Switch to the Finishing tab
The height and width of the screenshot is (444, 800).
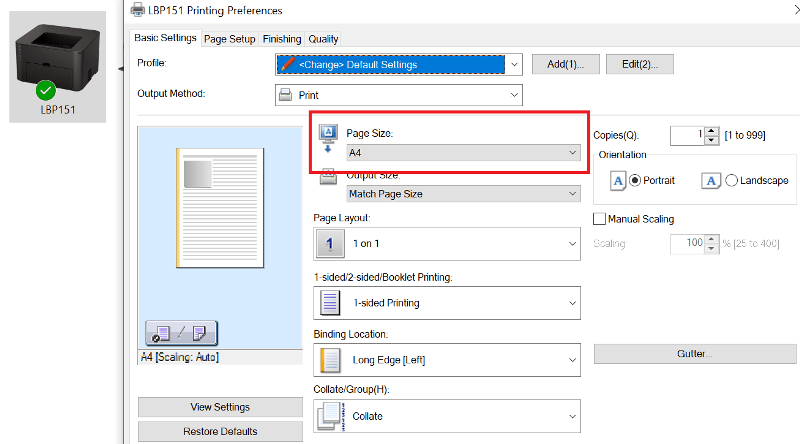tap(282, 39)
